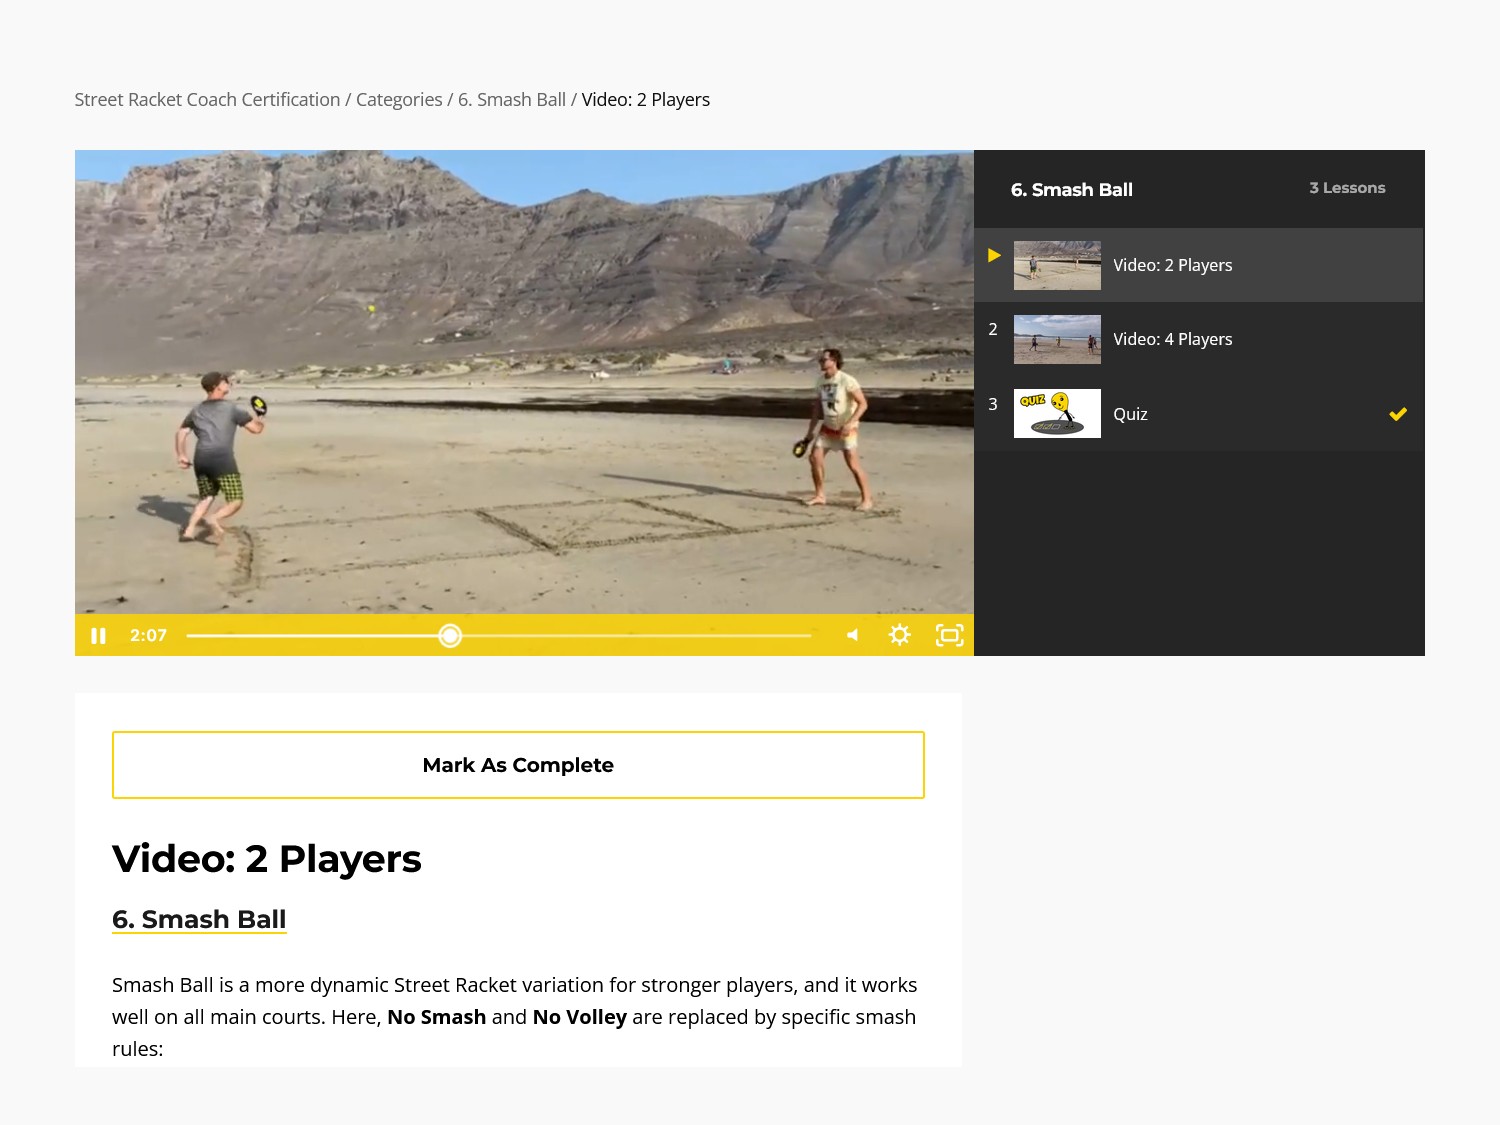The image size is (1500, 1125).
Task: Open video settings gear icon
Action: [900, 635]
